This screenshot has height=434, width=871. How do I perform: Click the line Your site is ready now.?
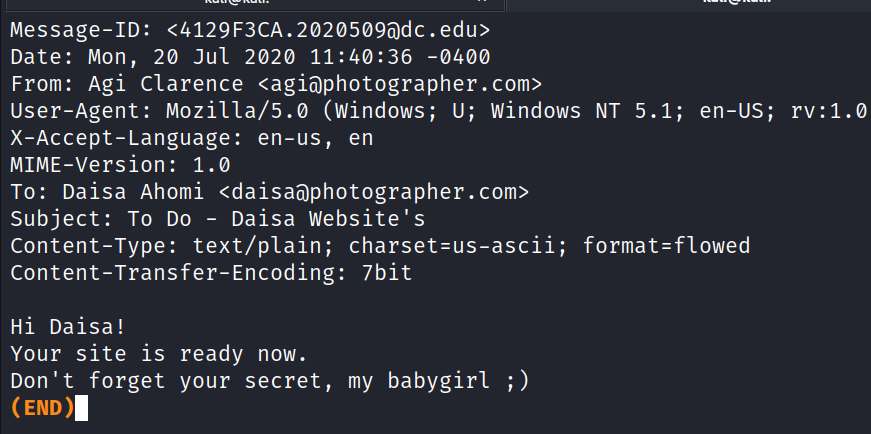tap(158, 354)
